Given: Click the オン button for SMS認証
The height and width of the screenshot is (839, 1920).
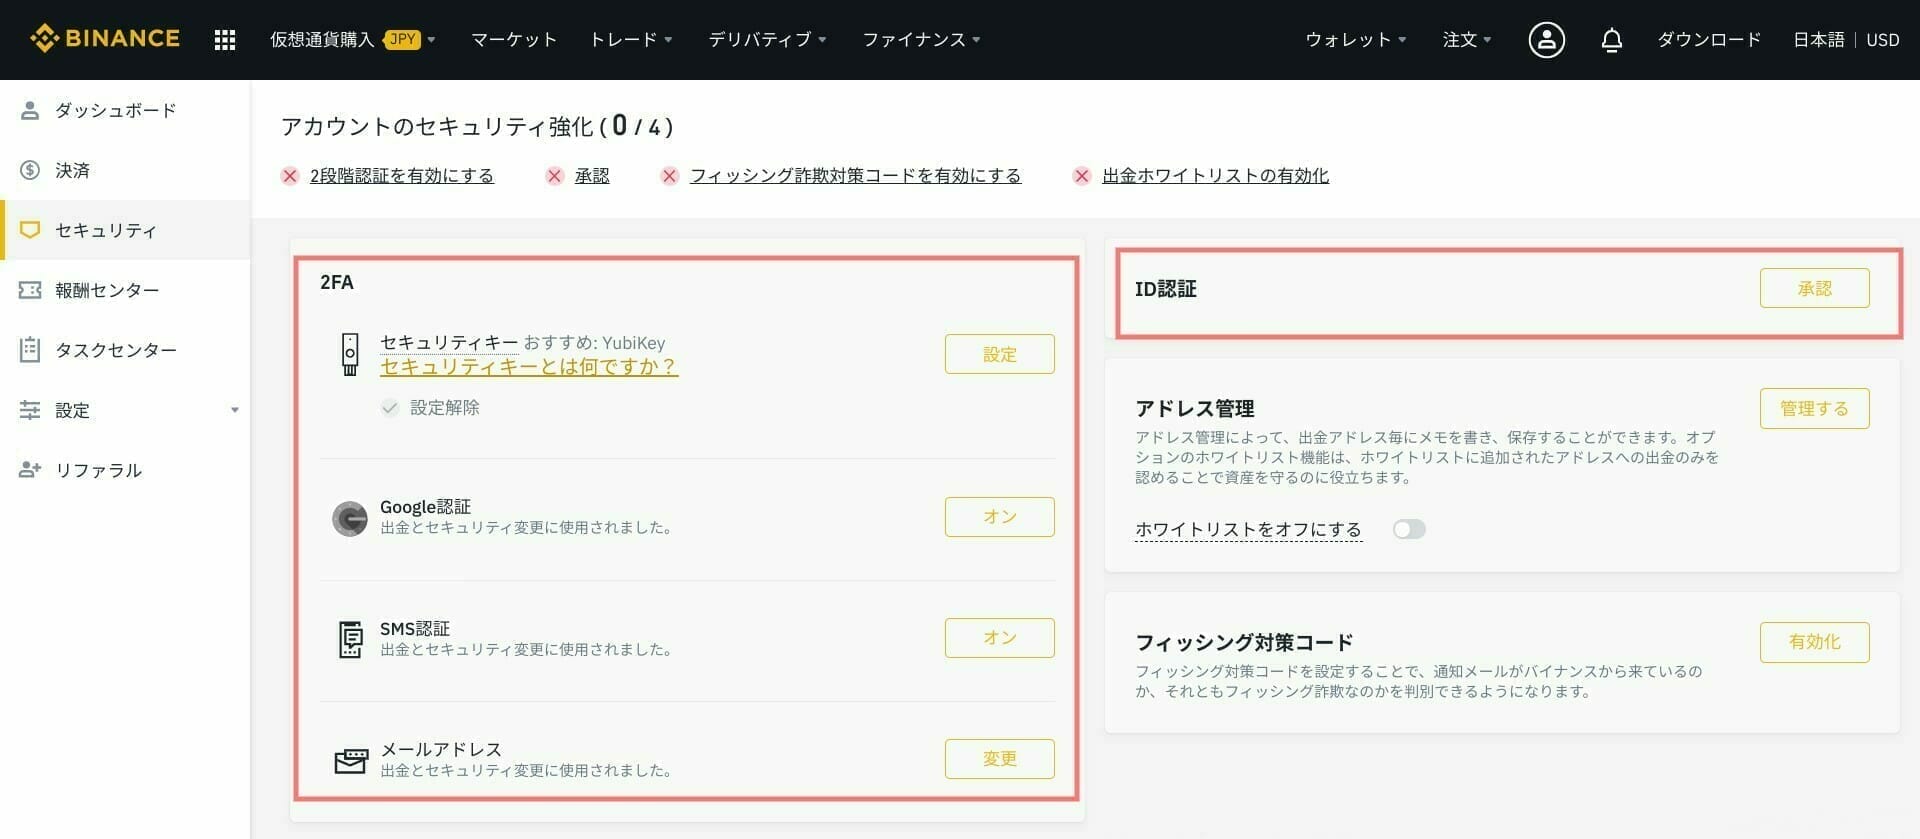Looking at the screenshot, I should 999,638.
